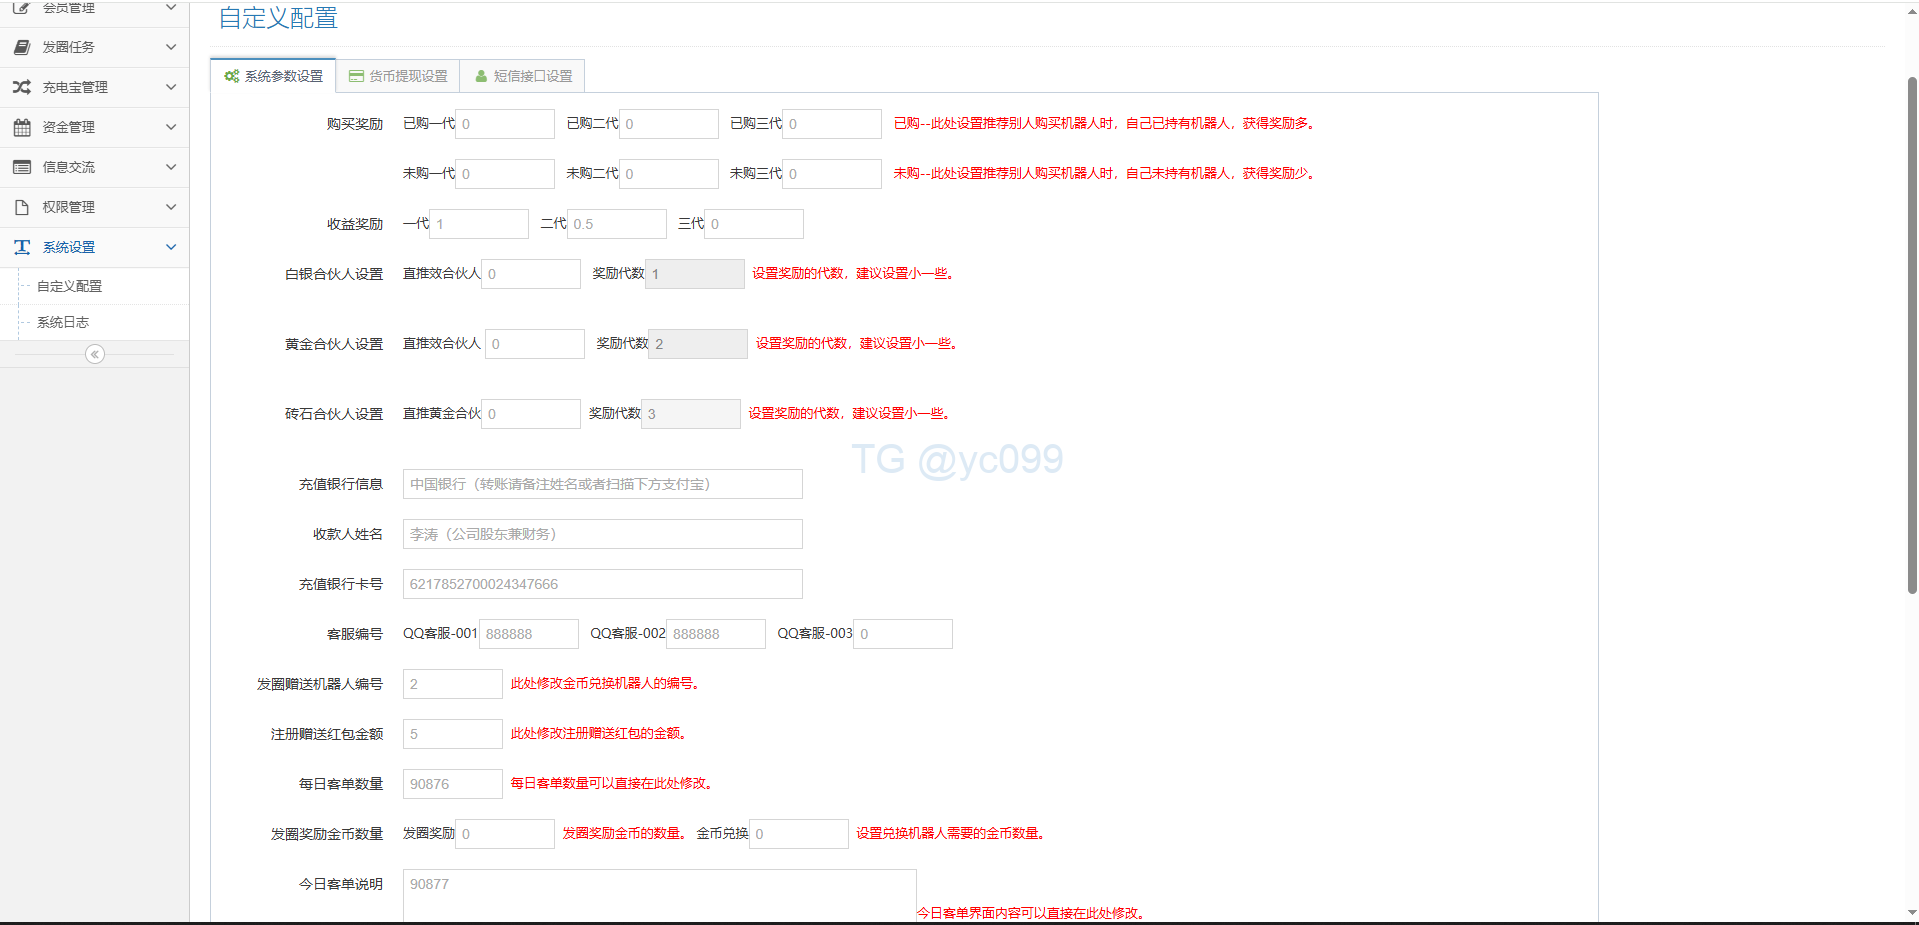Expand the 资金管理 menu chevron
Screen dimensions: 1919x925
pos(171,127)
